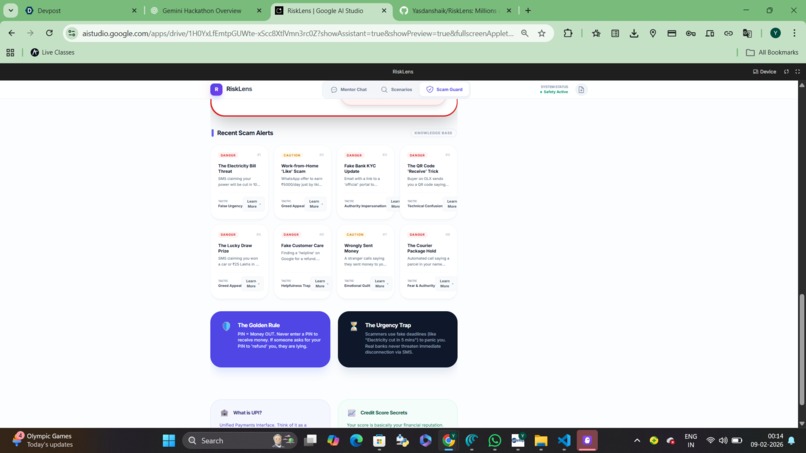Screen dimensions: 806x453
Task: Switch to Gemini Hackathon Overview tab
Action: 206,10
